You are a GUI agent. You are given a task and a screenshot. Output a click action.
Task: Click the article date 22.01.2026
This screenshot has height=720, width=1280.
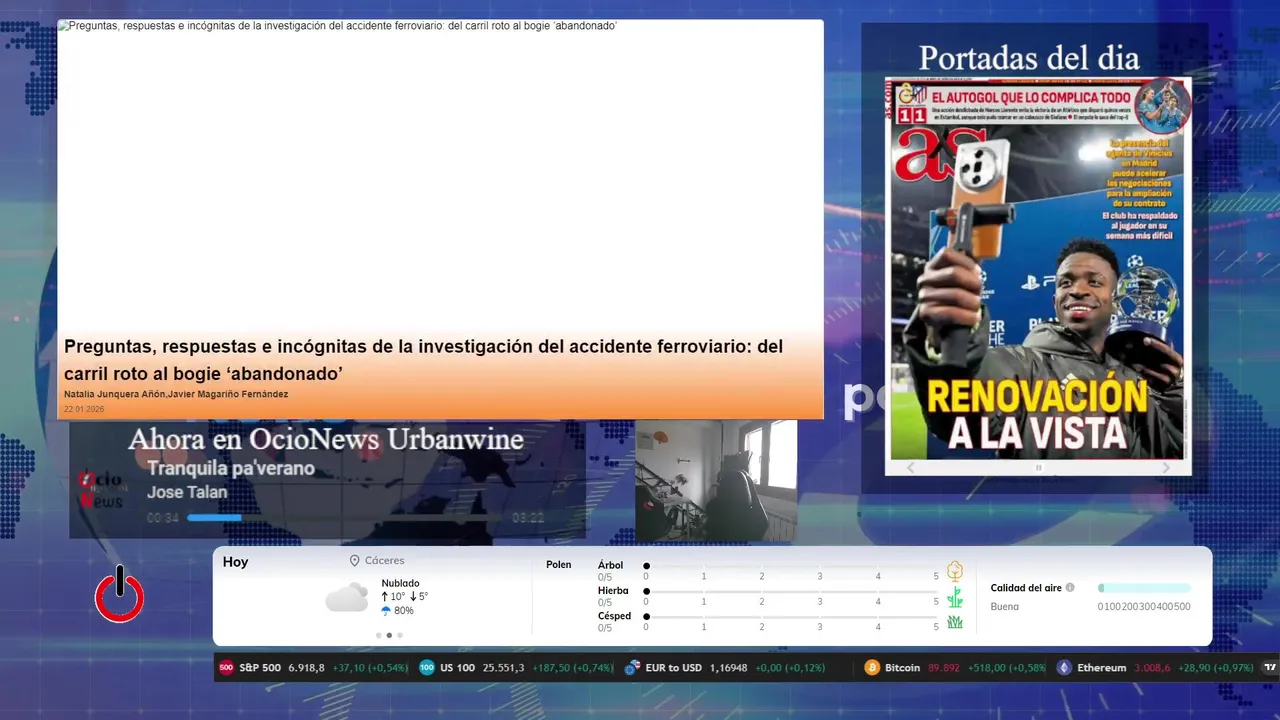tap(84, 409)
